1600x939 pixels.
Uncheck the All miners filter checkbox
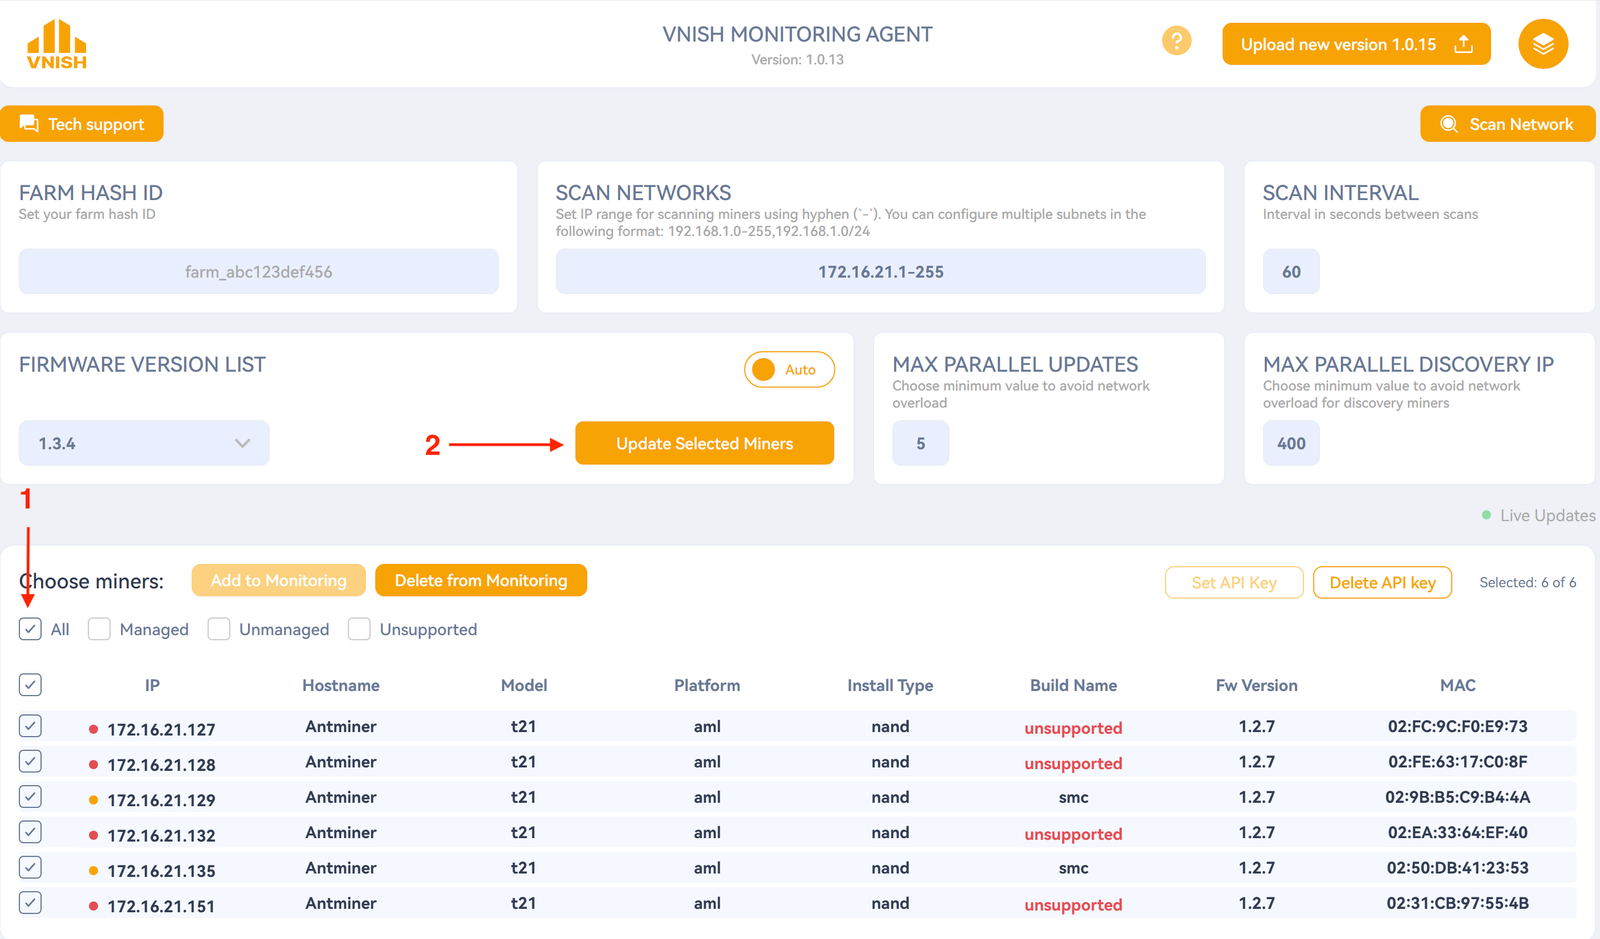pos(30,629)
